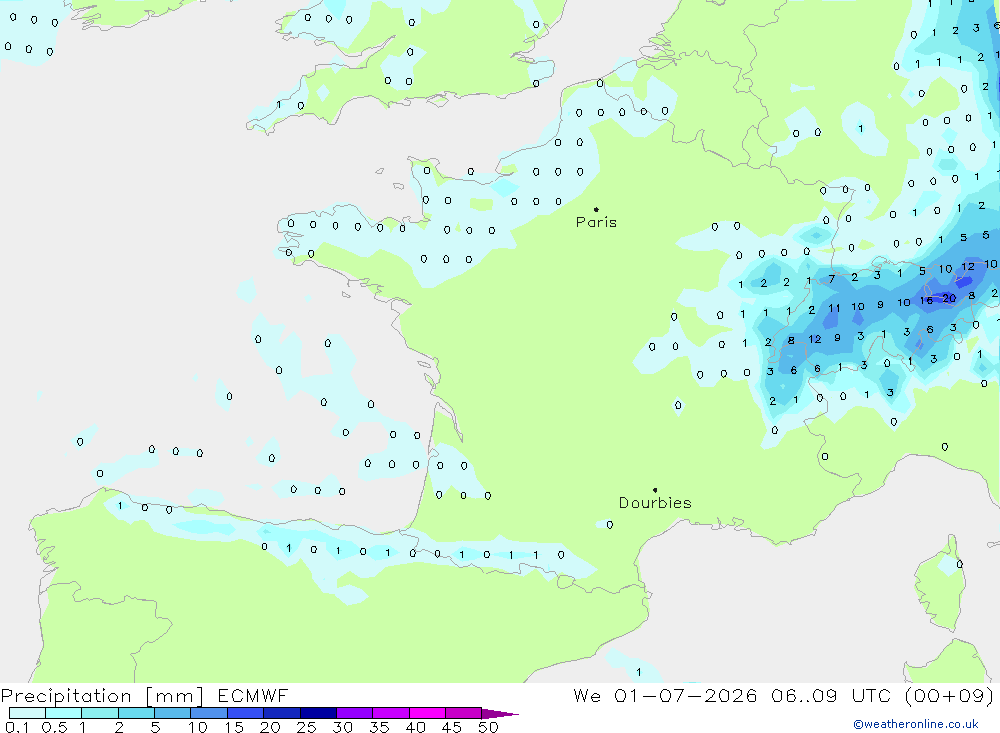Select the black dot marking Paris

tap(596, 209)
